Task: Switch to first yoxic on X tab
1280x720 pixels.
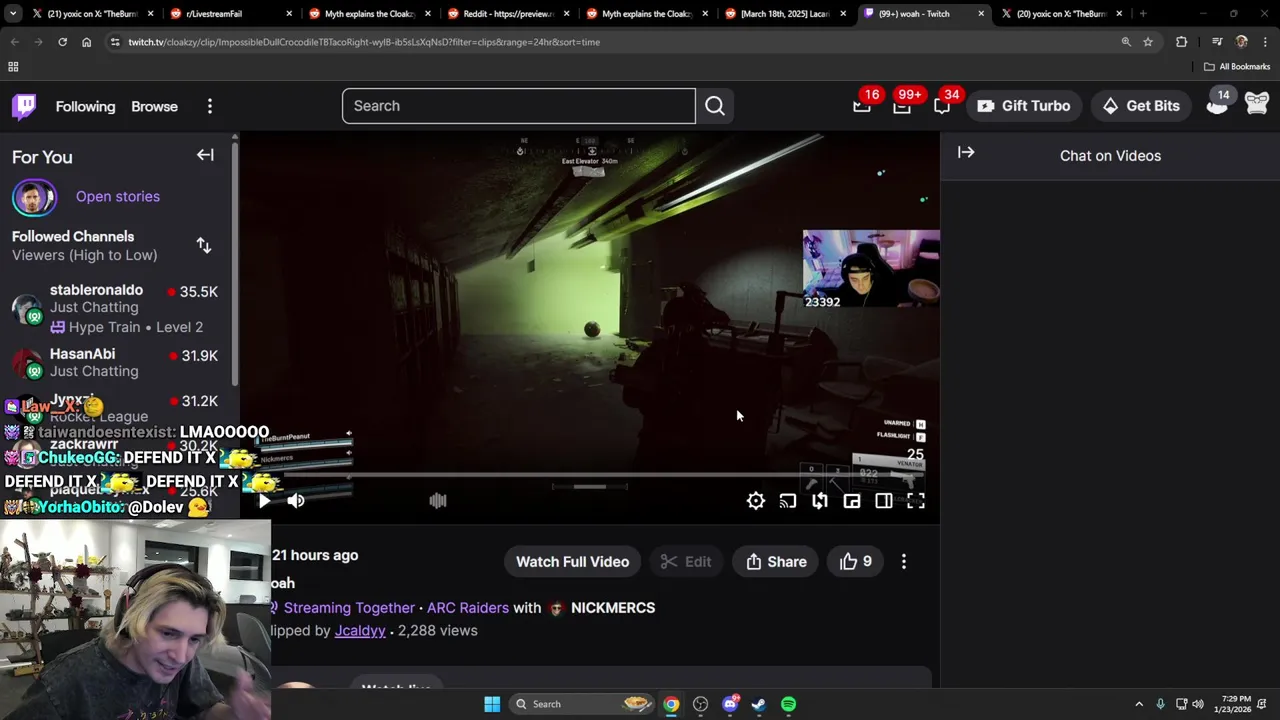Action: 90,14
